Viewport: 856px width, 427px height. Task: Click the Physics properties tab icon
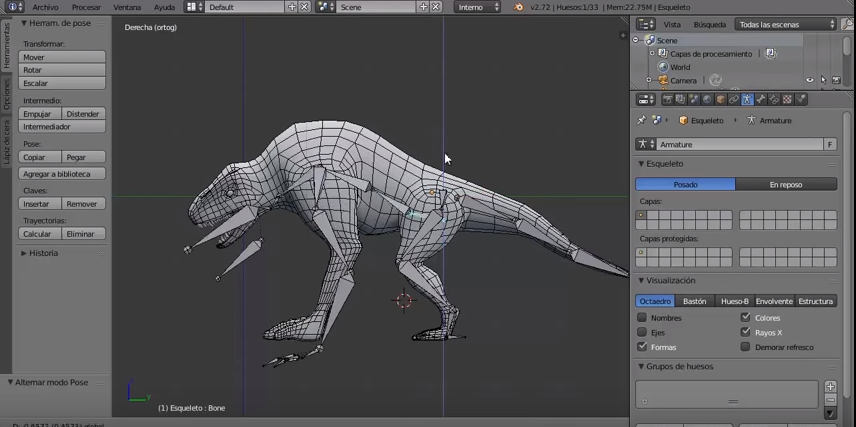click(x=800, y=100)
